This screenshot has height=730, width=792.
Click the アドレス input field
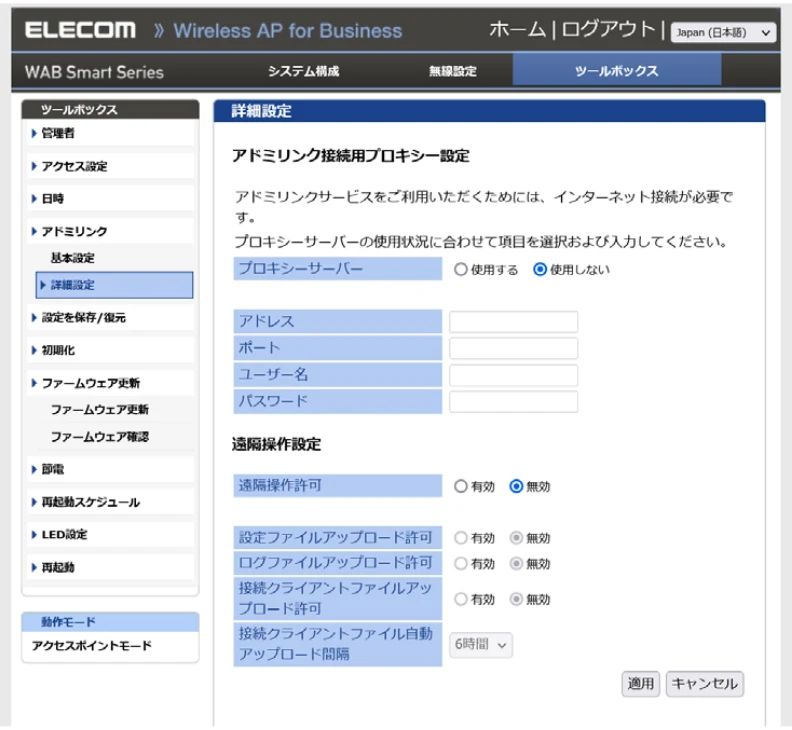(513, 322)
